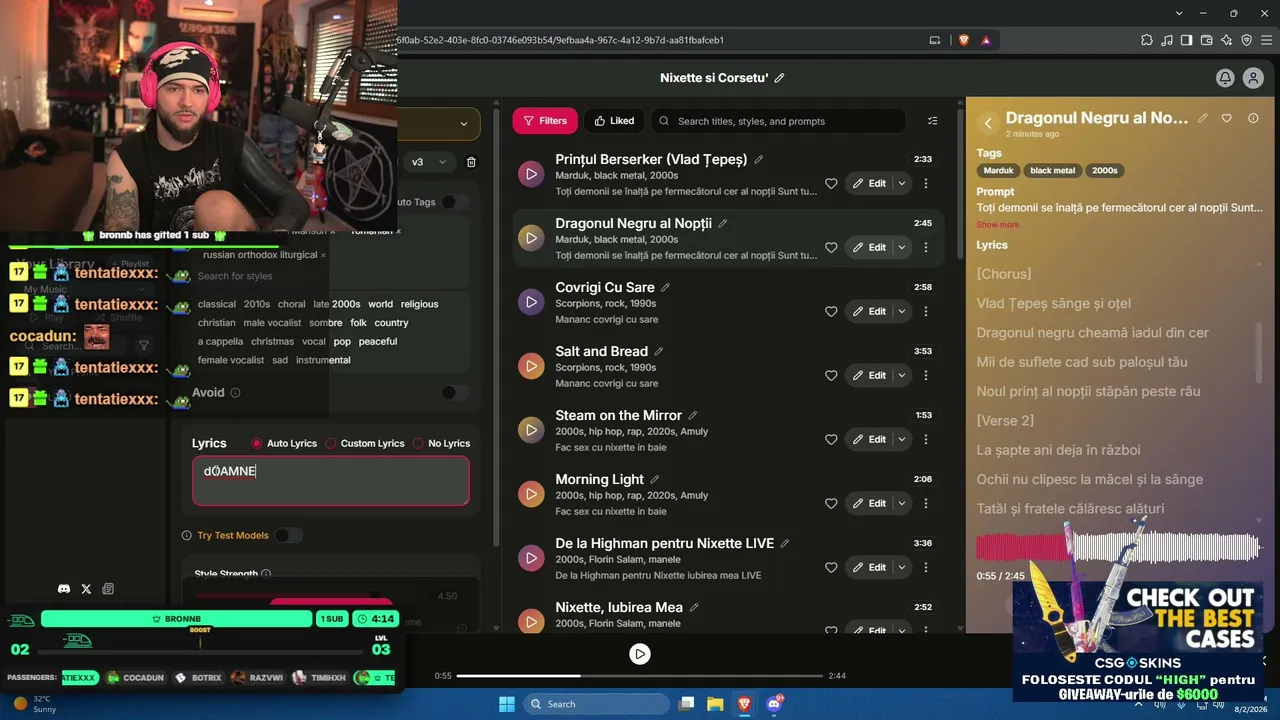The width and height of the screenshot is (1280, 720).
Task: Enable Try Test Models switch
Action: 288,535
